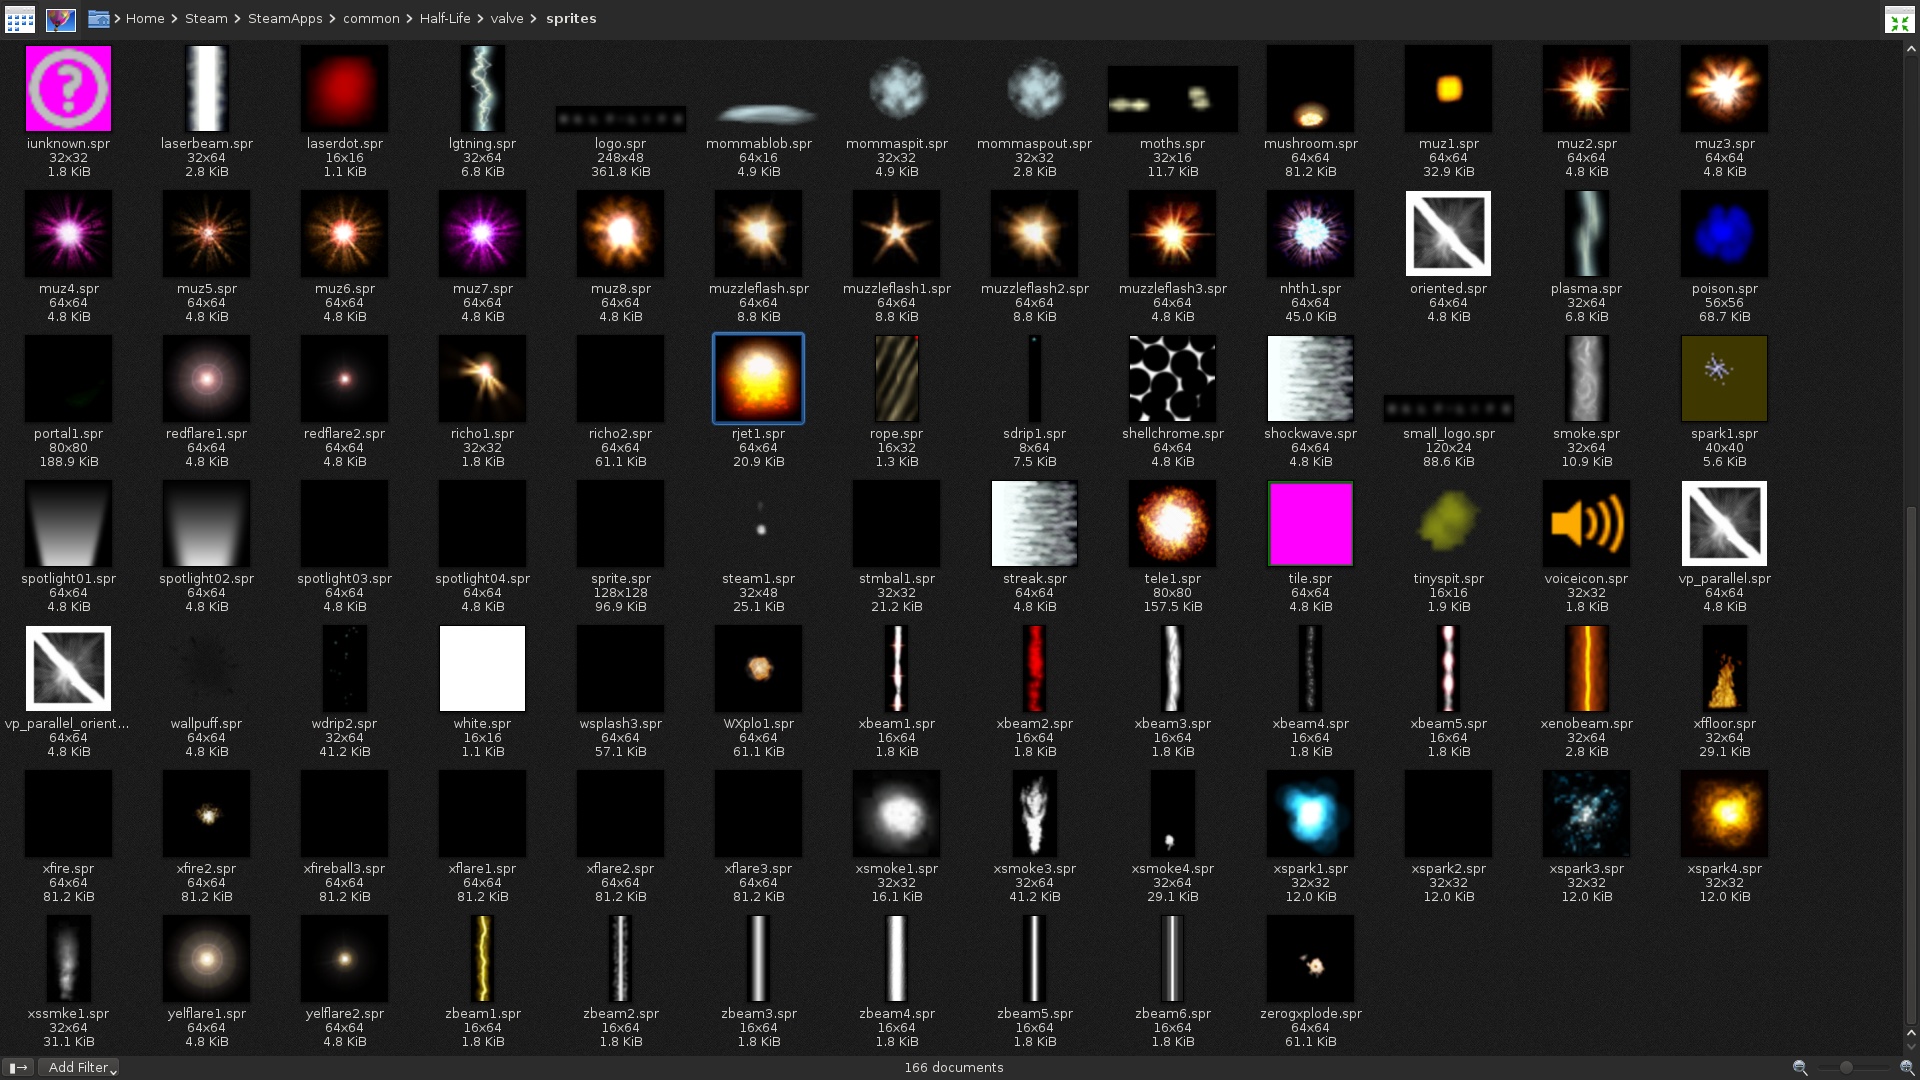This screenshot has height=1080, width=1920.
Task: Expand the chevron after Steam breadcrumb
Action: 237,19
